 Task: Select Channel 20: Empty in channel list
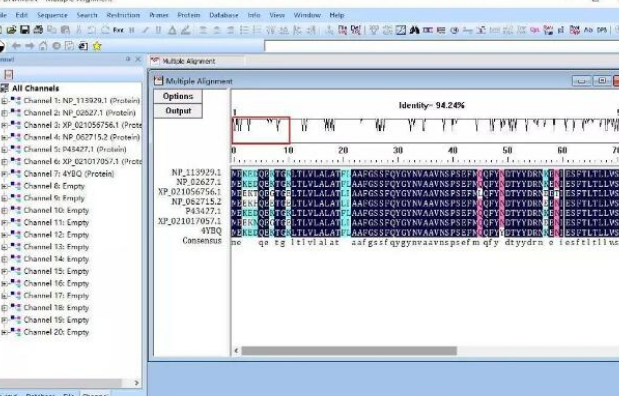coord(56,332)
